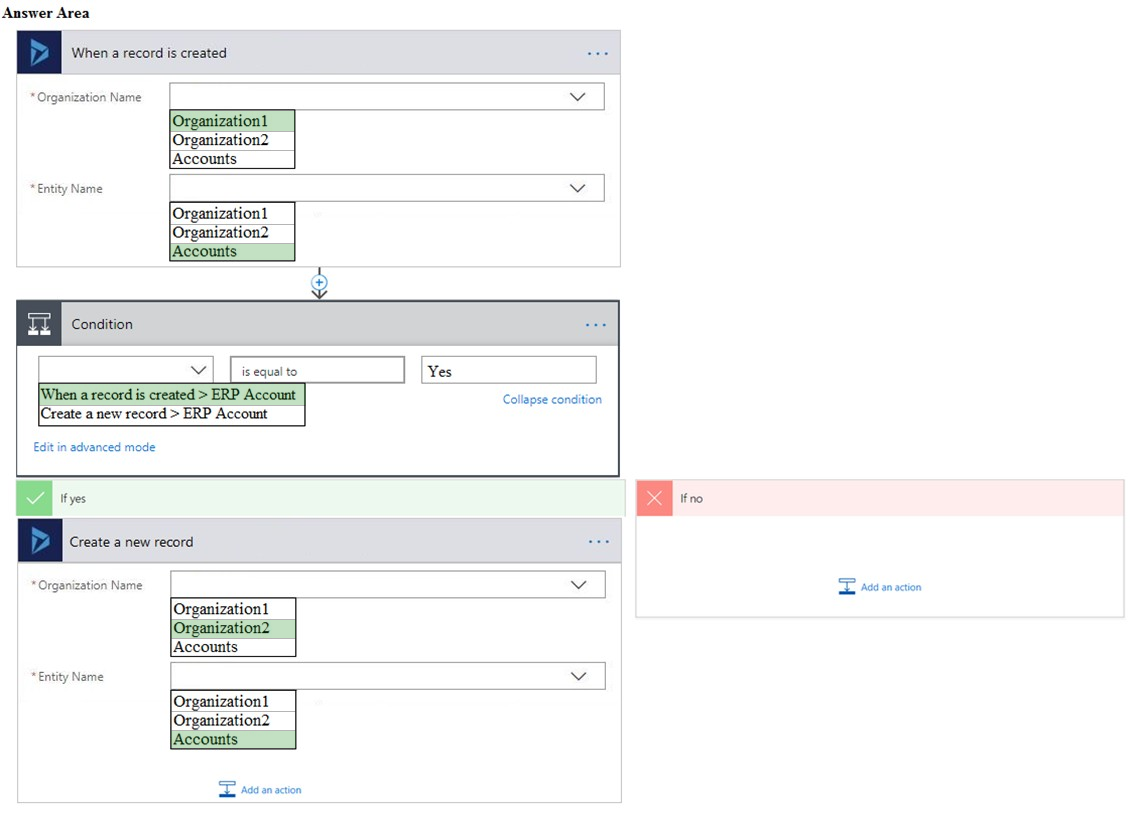Select Organization1 in trigger's Entity Name list
The height and width of the screenshot is (817, 1131).
(x=232, y=213)
